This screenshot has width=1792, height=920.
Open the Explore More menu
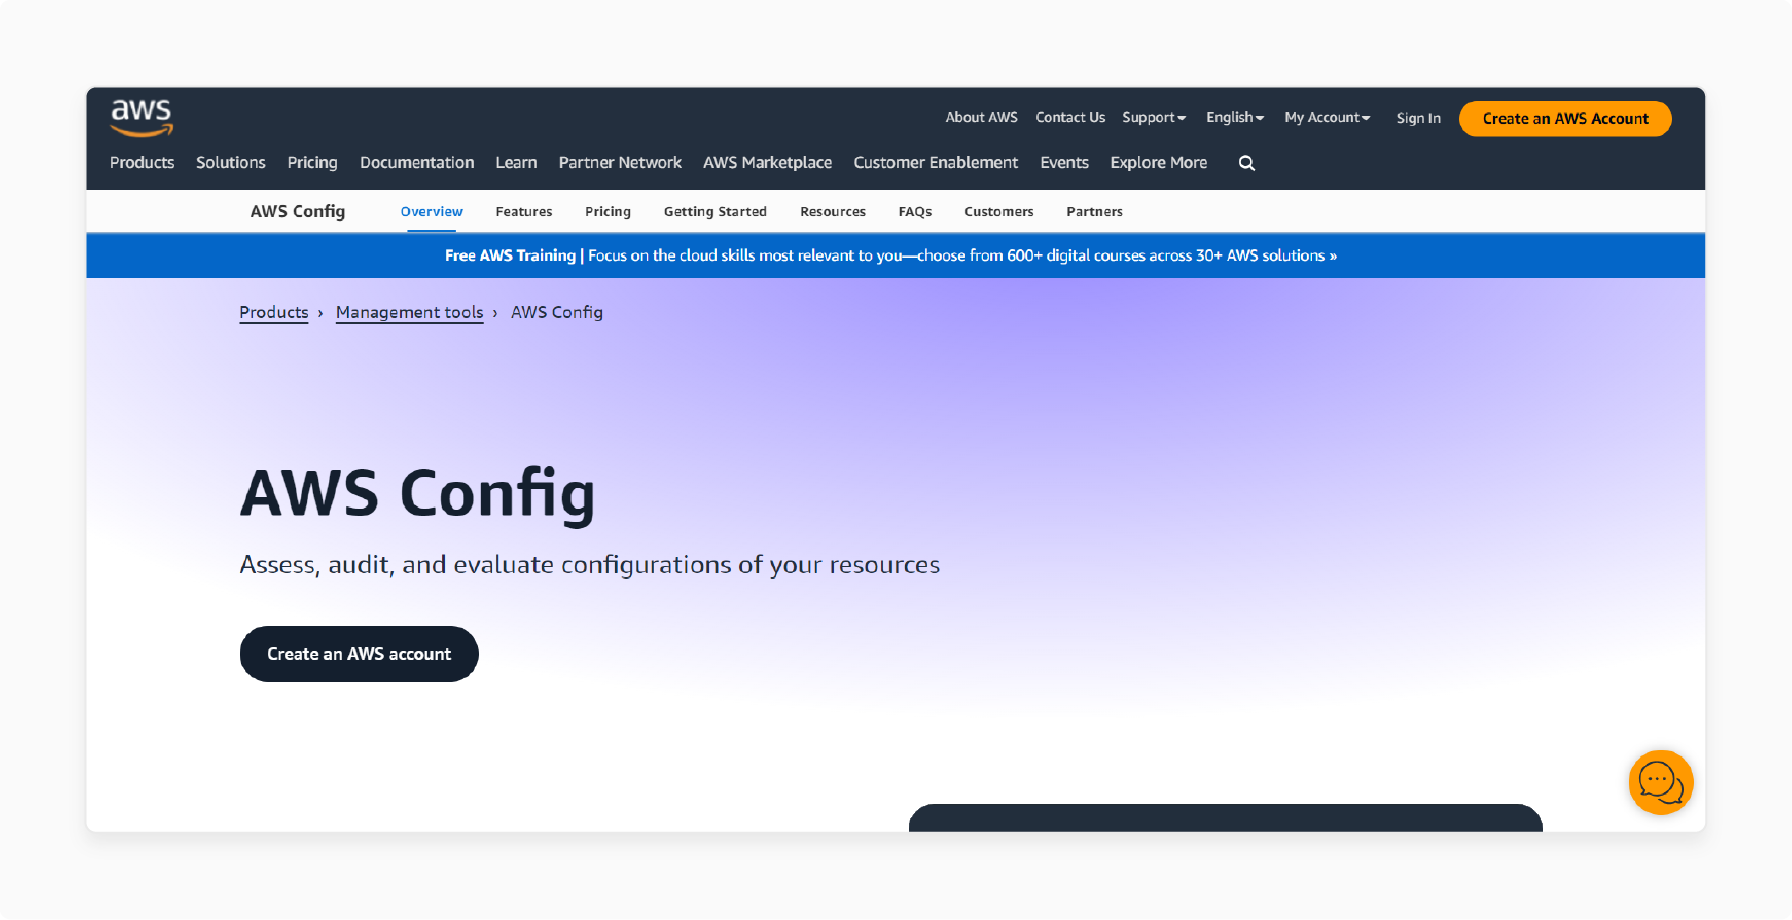[x=1158, y=163]
